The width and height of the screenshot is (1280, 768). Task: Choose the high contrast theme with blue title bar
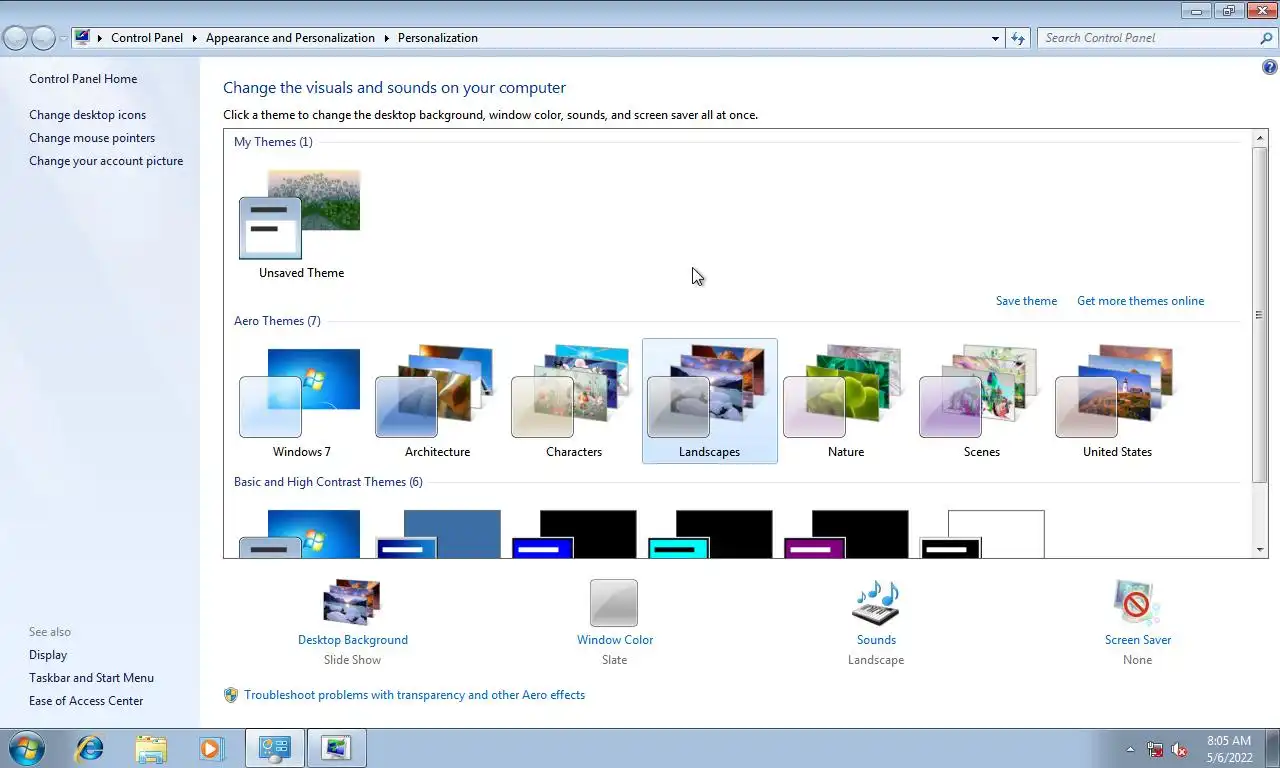click(x=573, y=534)
